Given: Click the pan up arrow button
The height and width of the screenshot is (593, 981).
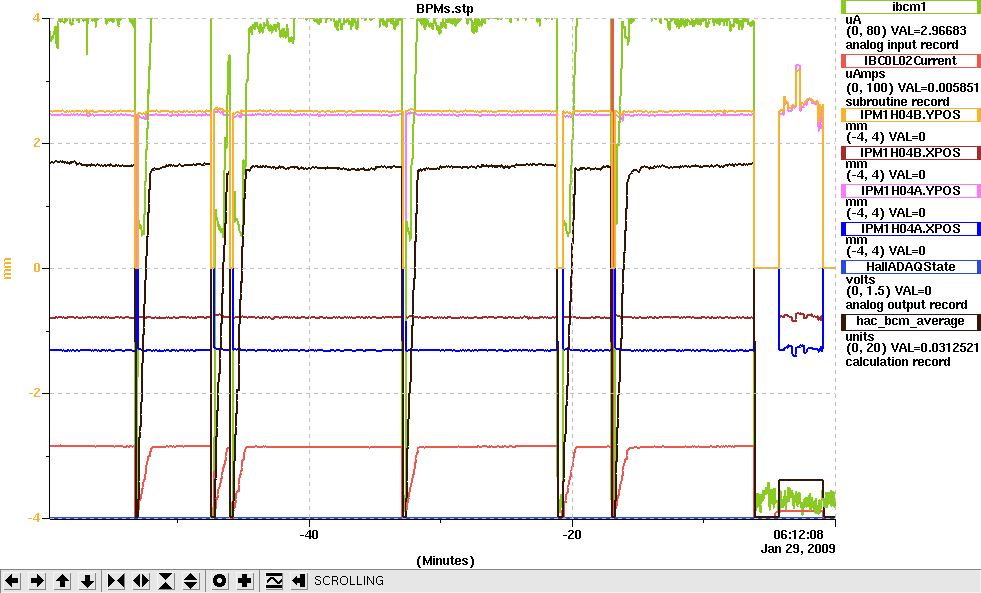Looking at the screenshot, I should (62, 581).
